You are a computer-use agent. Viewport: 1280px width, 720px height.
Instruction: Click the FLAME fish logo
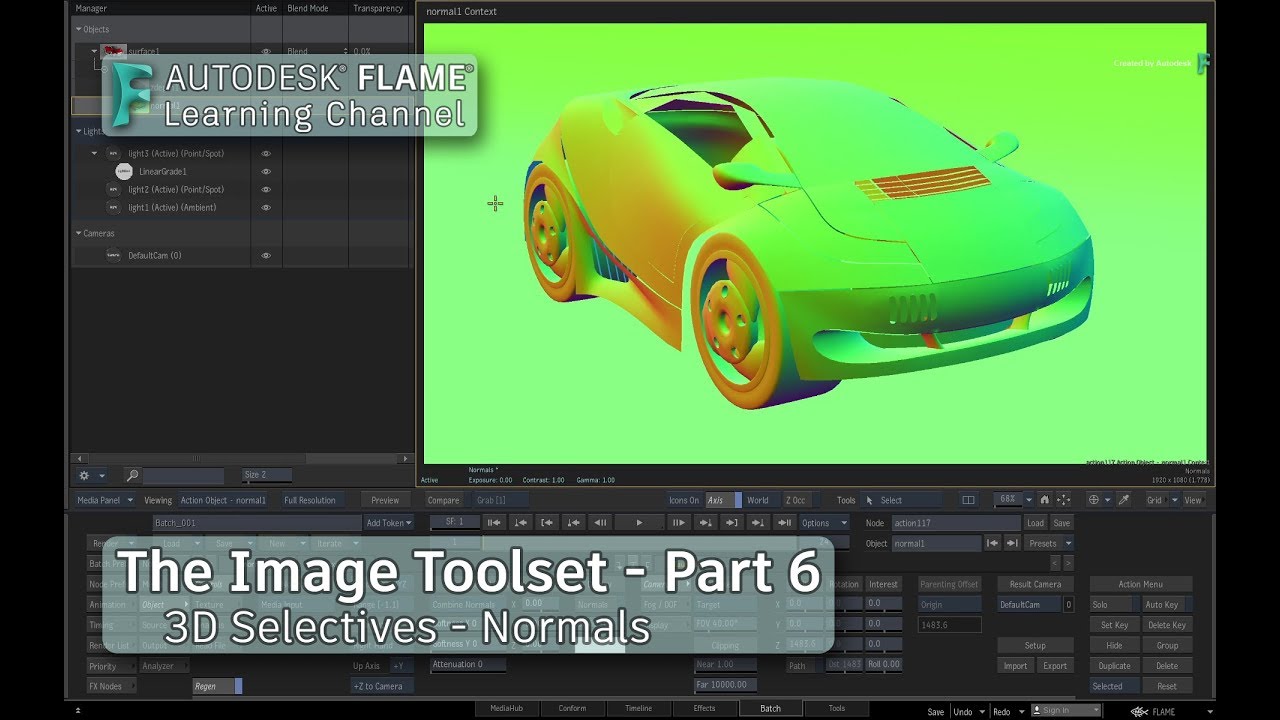(1139, 711)
